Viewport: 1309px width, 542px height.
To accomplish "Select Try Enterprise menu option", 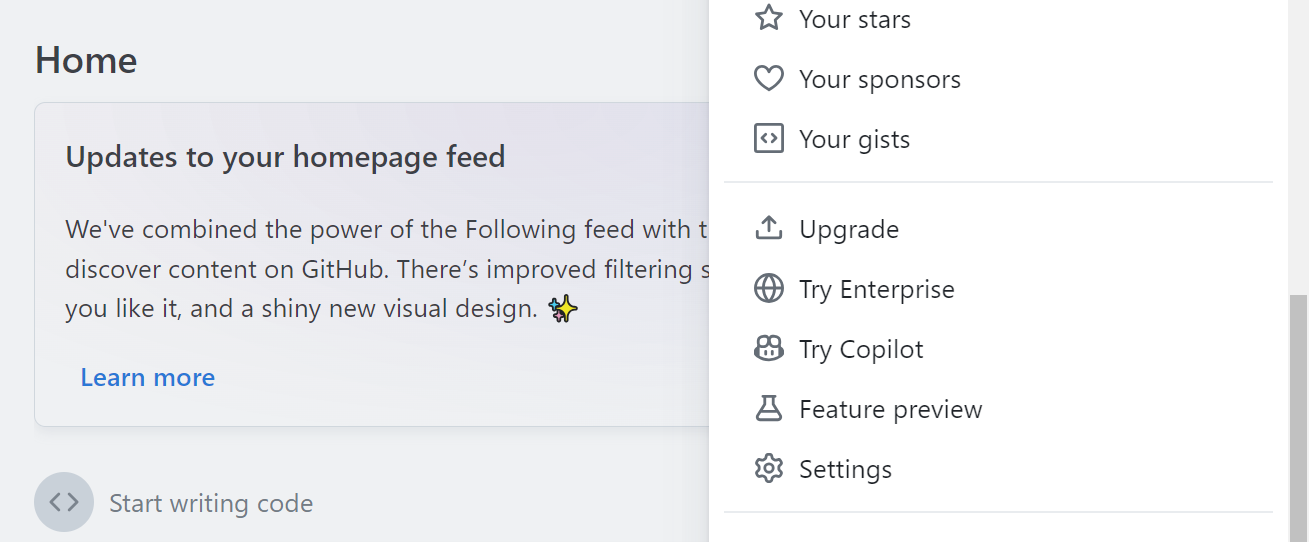I will pos(877,289).
